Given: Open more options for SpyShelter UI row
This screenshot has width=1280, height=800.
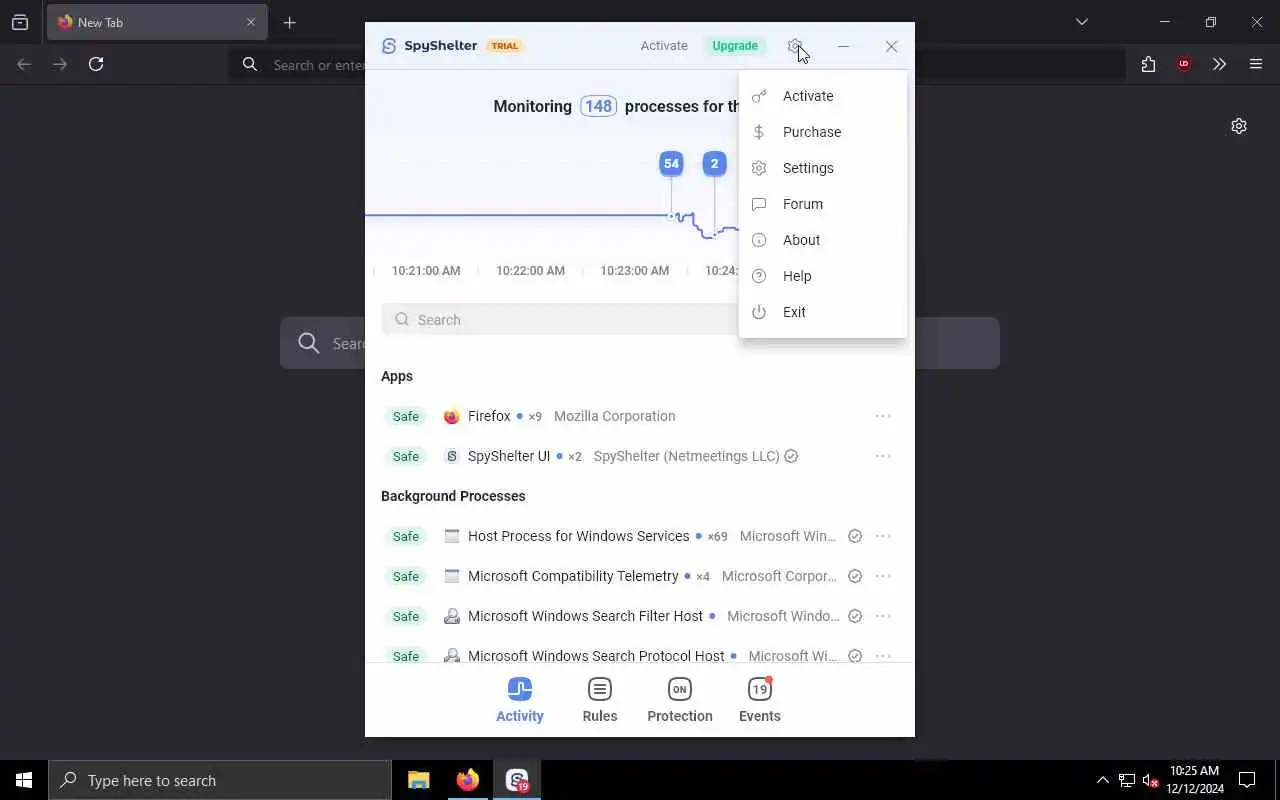Looking at the screenshot, I should pos(883,456).
